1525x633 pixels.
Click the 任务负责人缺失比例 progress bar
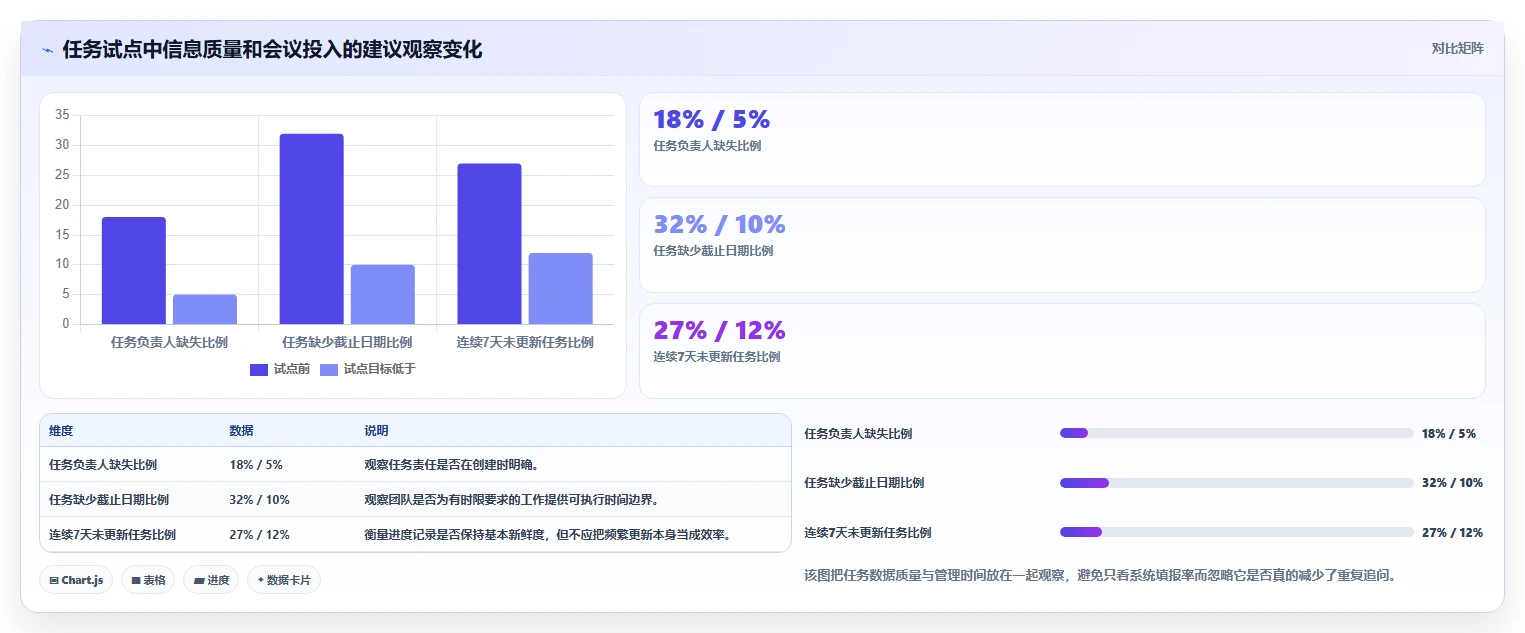tap(1236, 433)
